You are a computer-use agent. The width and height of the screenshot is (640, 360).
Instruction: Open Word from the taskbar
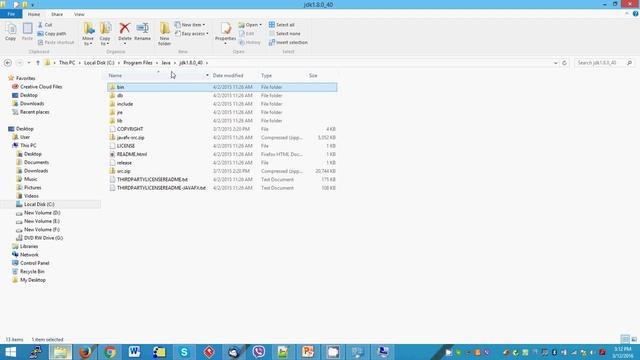(x=134, y=352)
